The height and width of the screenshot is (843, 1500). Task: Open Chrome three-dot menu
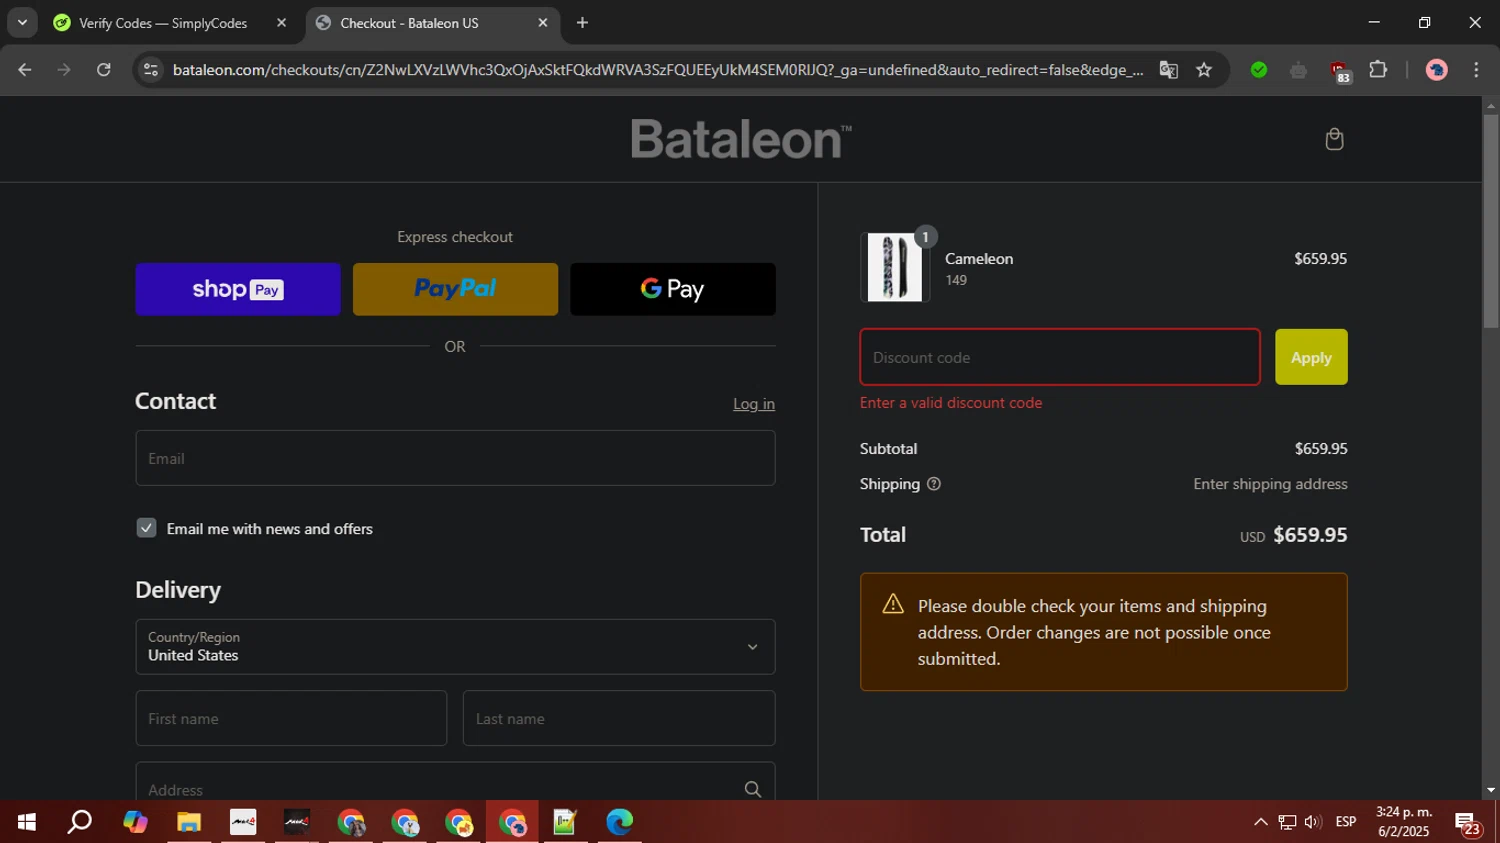pos(1476,70)
